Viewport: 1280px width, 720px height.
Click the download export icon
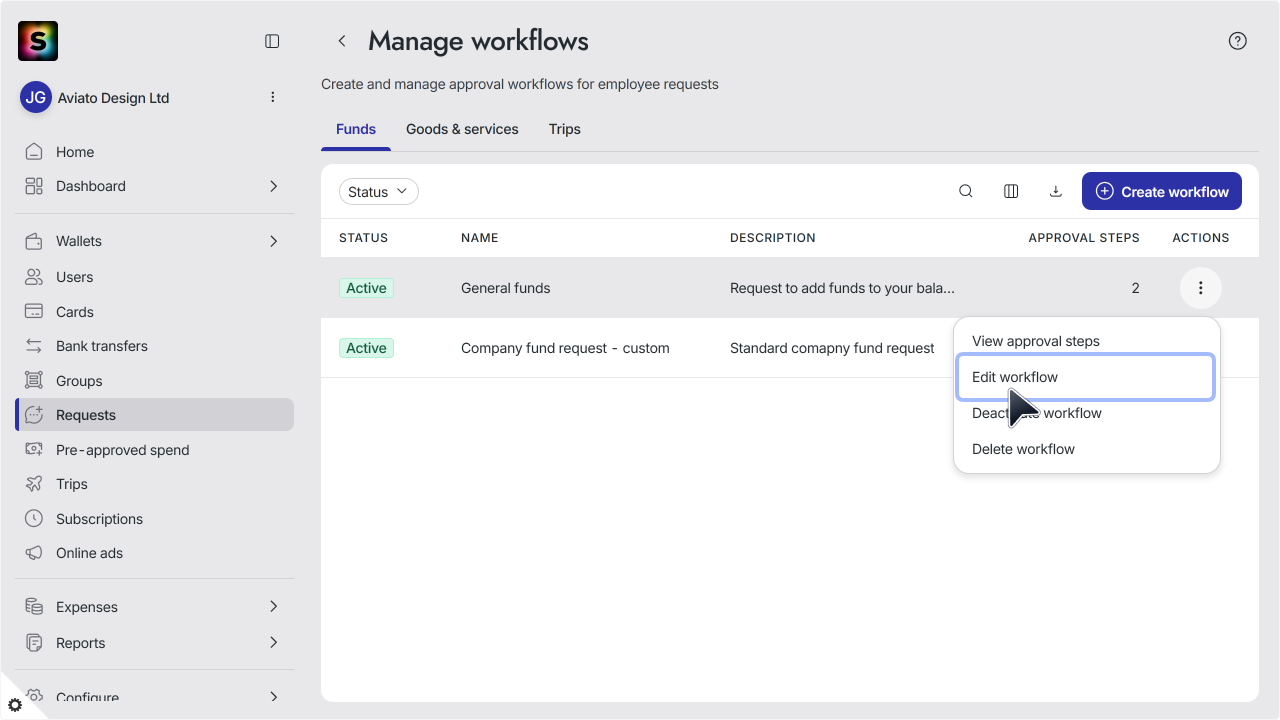[x=1055, y=191]
